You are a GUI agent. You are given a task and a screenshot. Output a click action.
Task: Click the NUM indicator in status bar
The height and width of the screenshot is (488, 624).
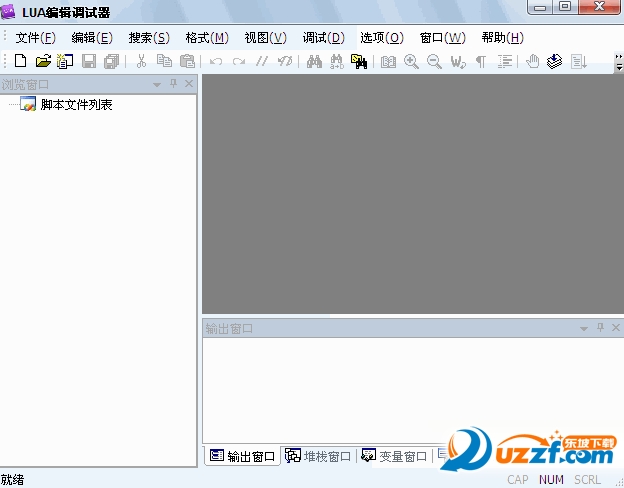pyautogui.click(x=551, y=480)
